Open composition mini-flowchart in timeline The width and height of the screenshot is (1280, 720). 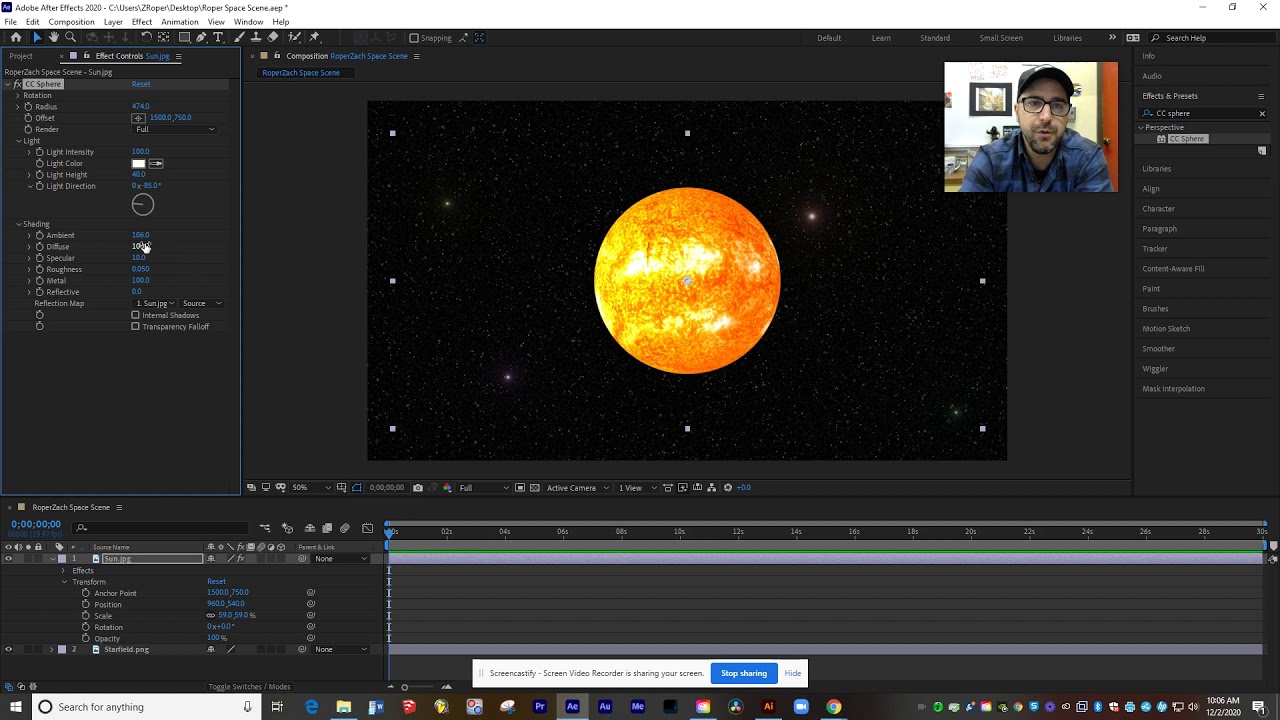coord(265,528)
